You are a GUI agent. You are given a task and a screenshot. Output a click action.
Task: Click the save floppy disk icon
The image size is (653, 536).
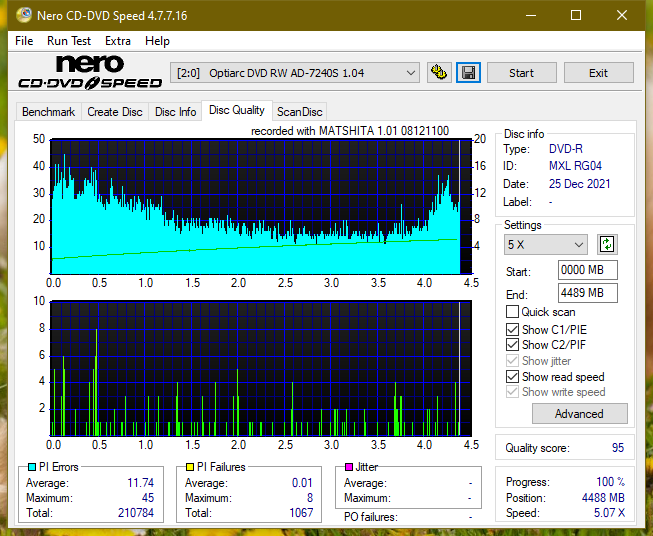(x=468, y=73)
